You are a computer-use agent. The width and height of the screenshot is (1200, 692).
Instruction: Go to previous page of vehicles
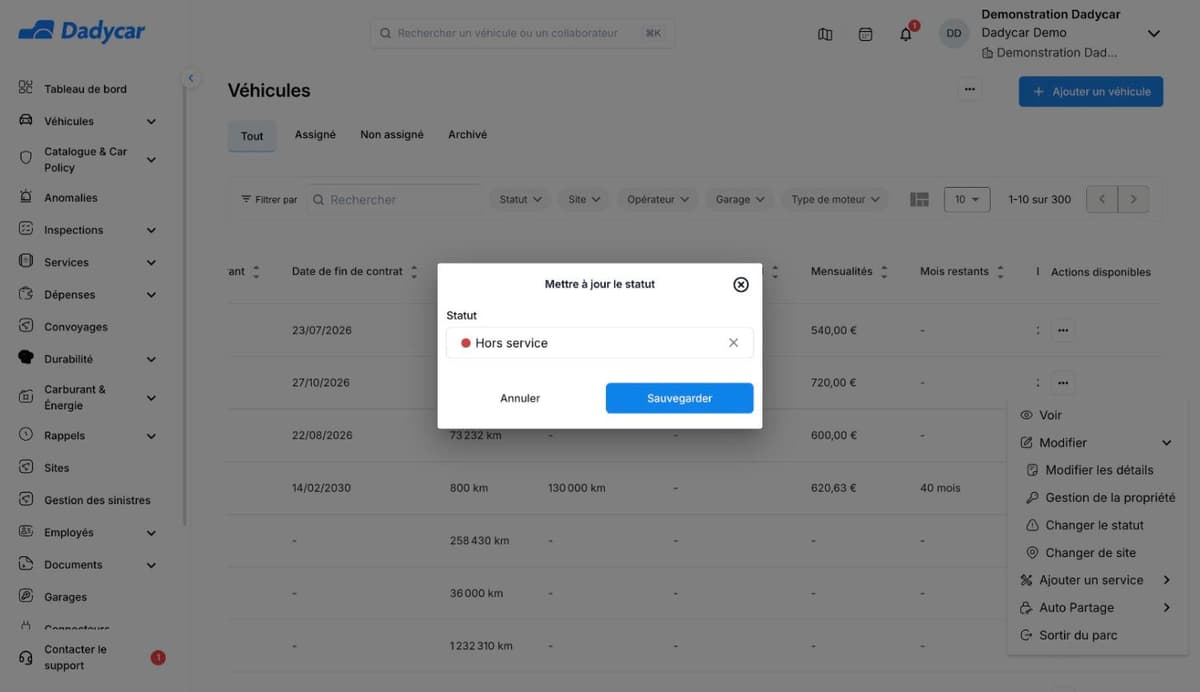(1102, 199)
